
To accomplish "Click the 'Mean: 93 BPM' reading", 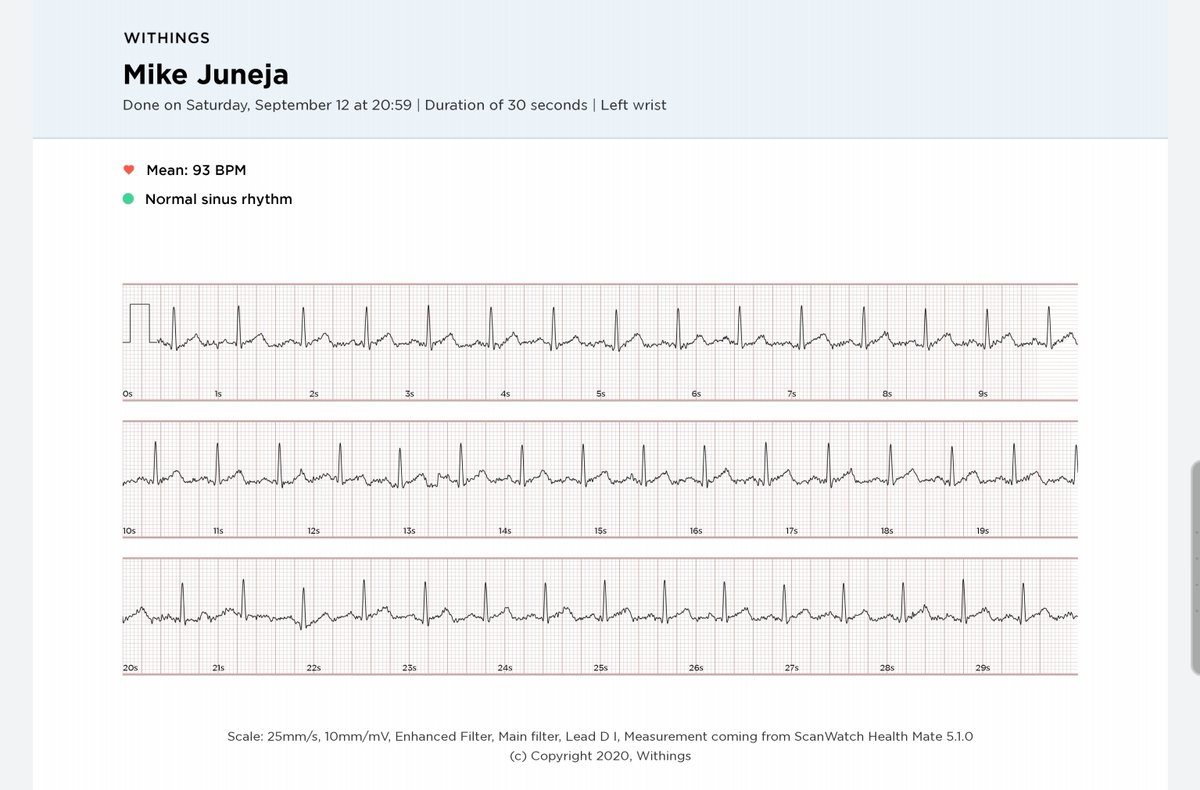I will [196, 170].
